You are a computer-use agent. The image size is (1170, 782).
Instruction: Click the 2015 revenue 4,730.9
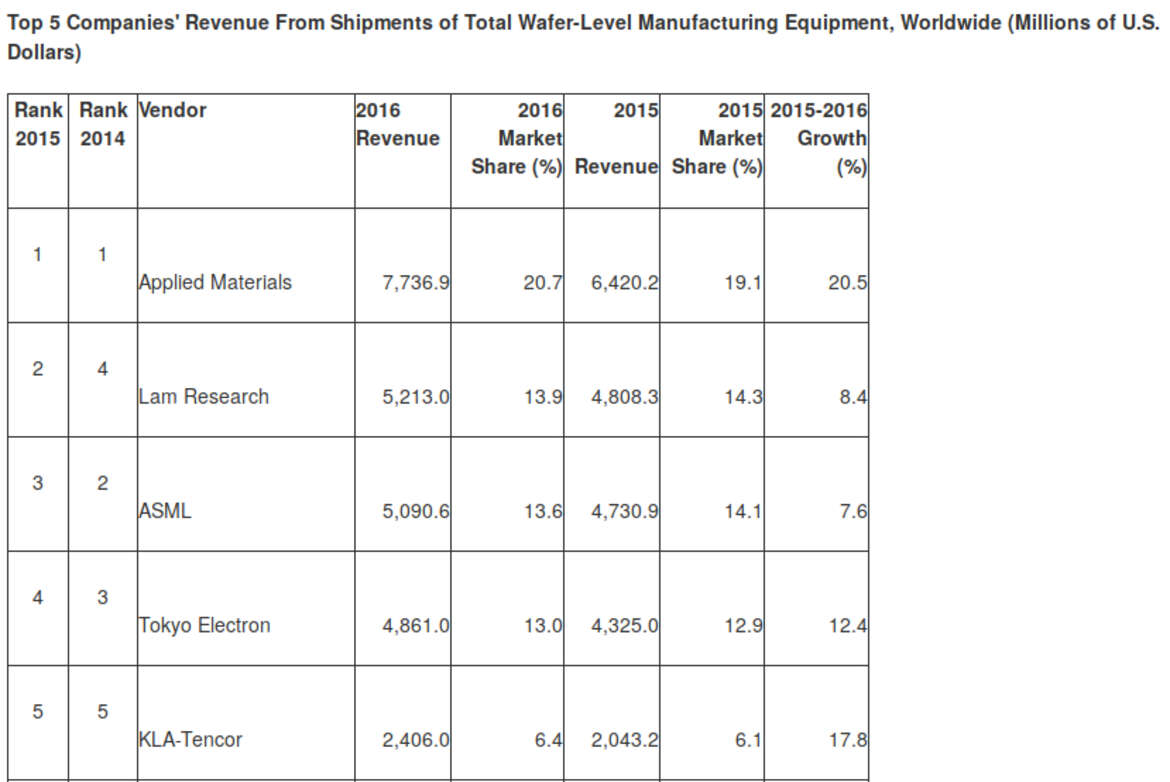click(625, 511)
